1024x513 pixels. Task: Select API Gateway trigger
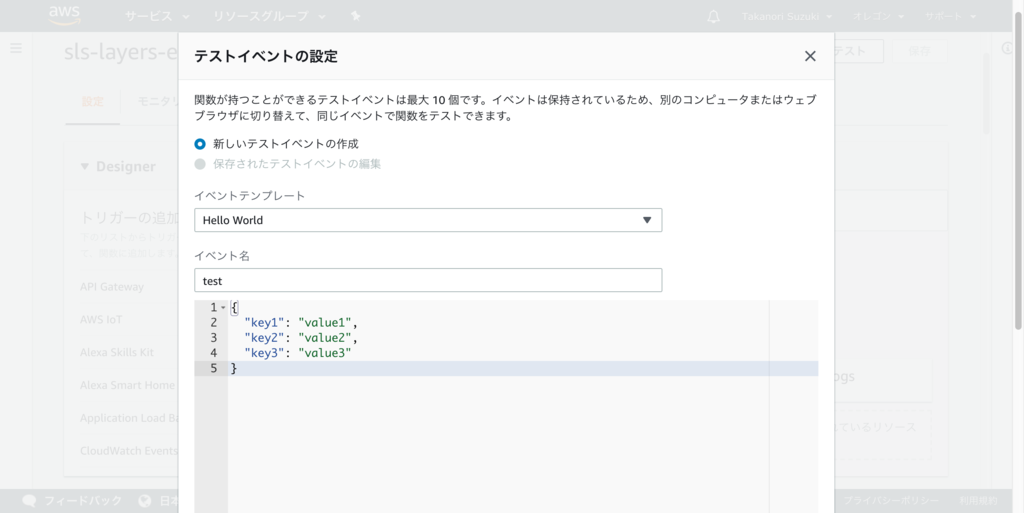coord(112,287)
